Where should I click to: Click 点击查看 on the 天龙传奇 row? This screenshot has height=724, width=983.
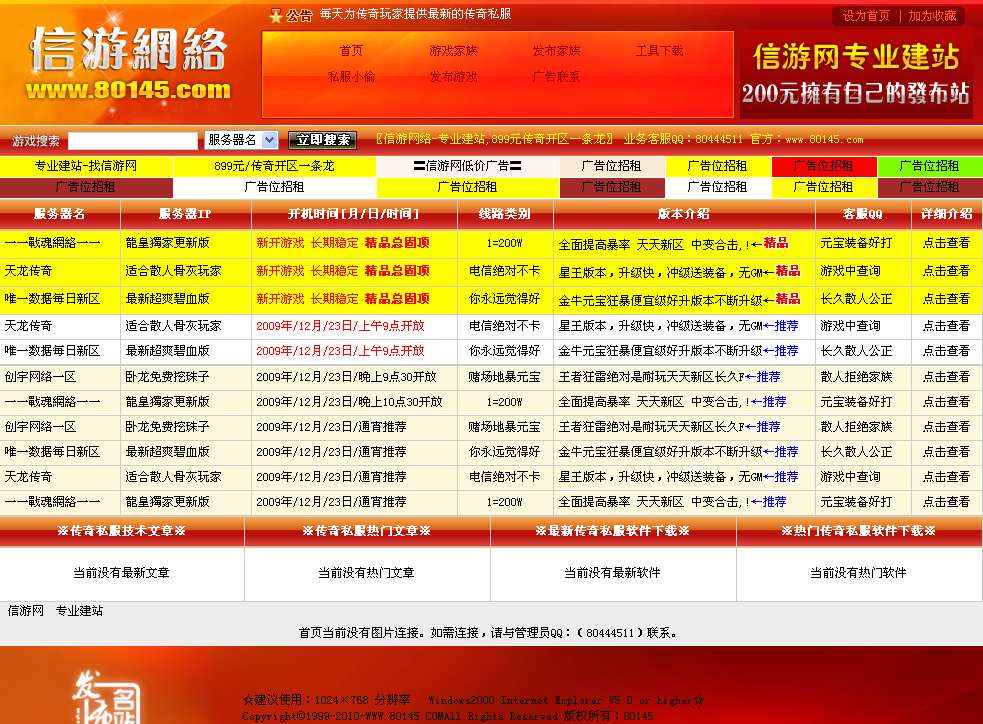(x=946, y=270)
